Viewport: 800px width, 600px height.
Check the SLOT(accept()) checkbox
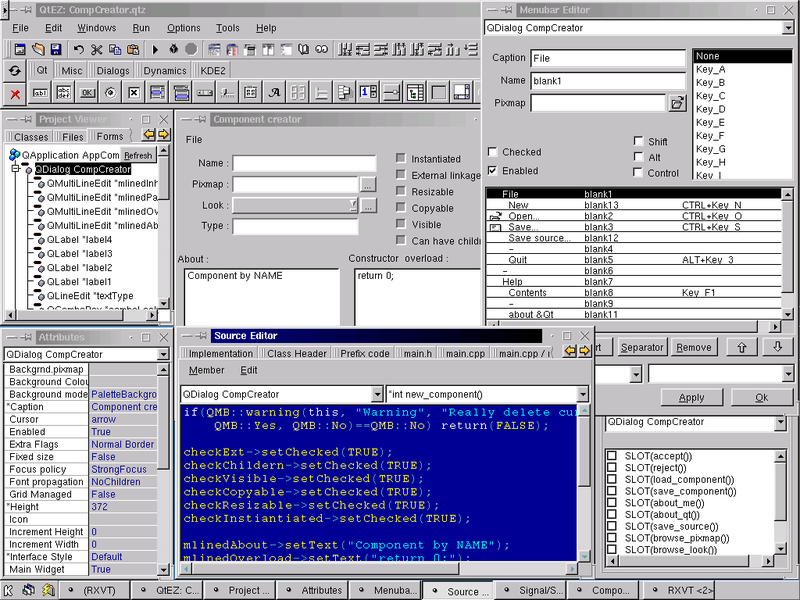click(x=612, y=456)
